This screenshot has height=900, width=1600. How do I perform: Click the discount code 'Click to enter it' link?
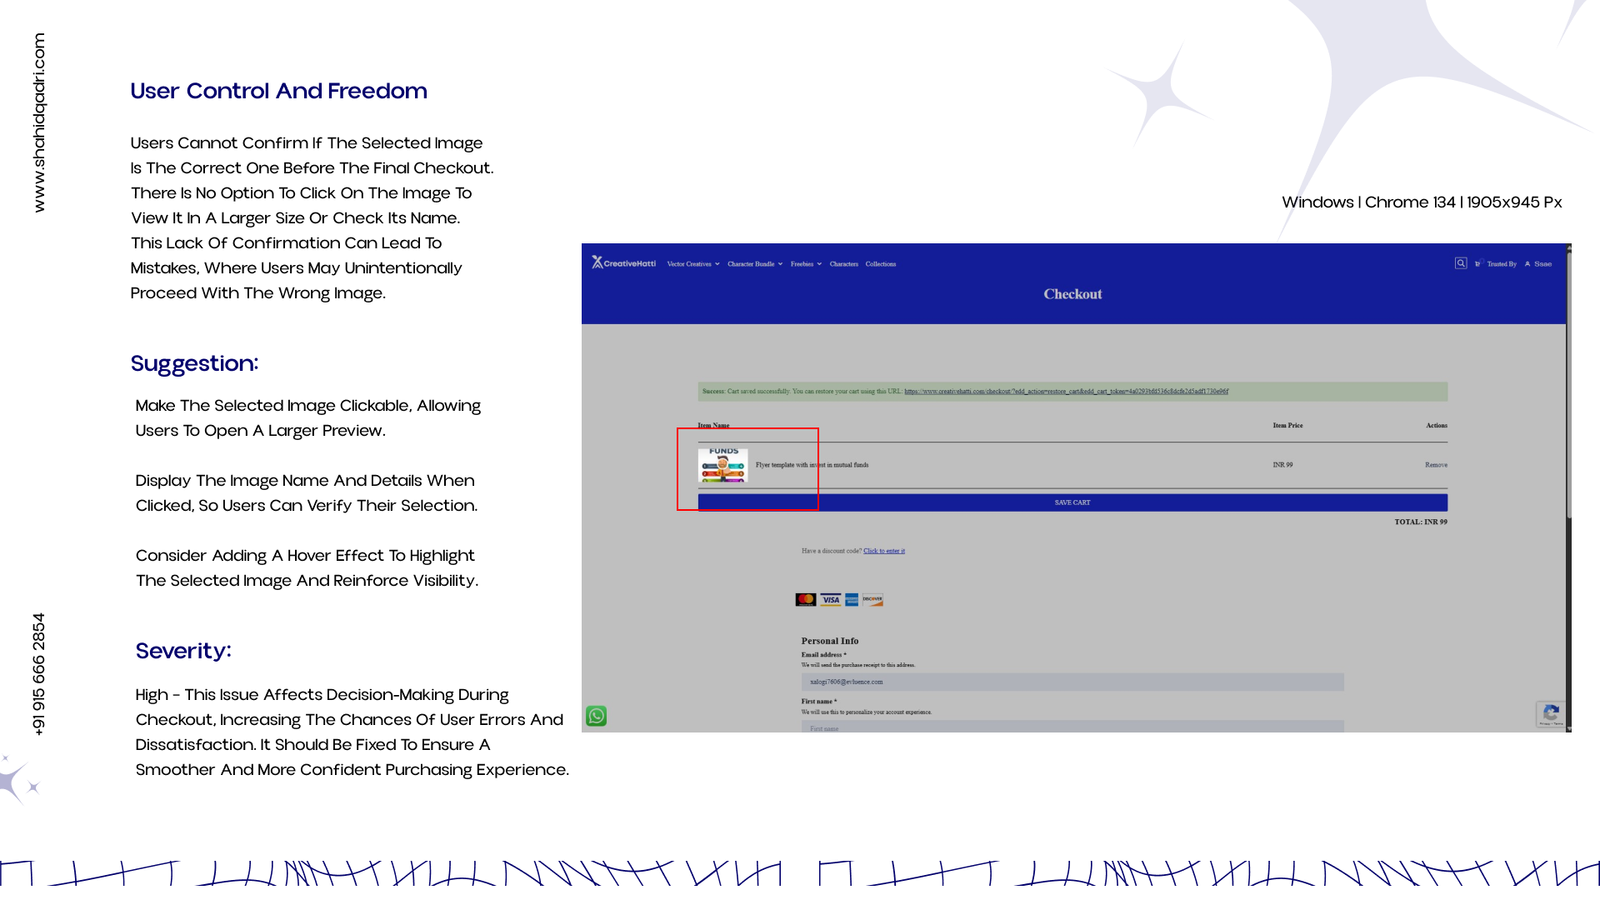[x=884, y=551]
